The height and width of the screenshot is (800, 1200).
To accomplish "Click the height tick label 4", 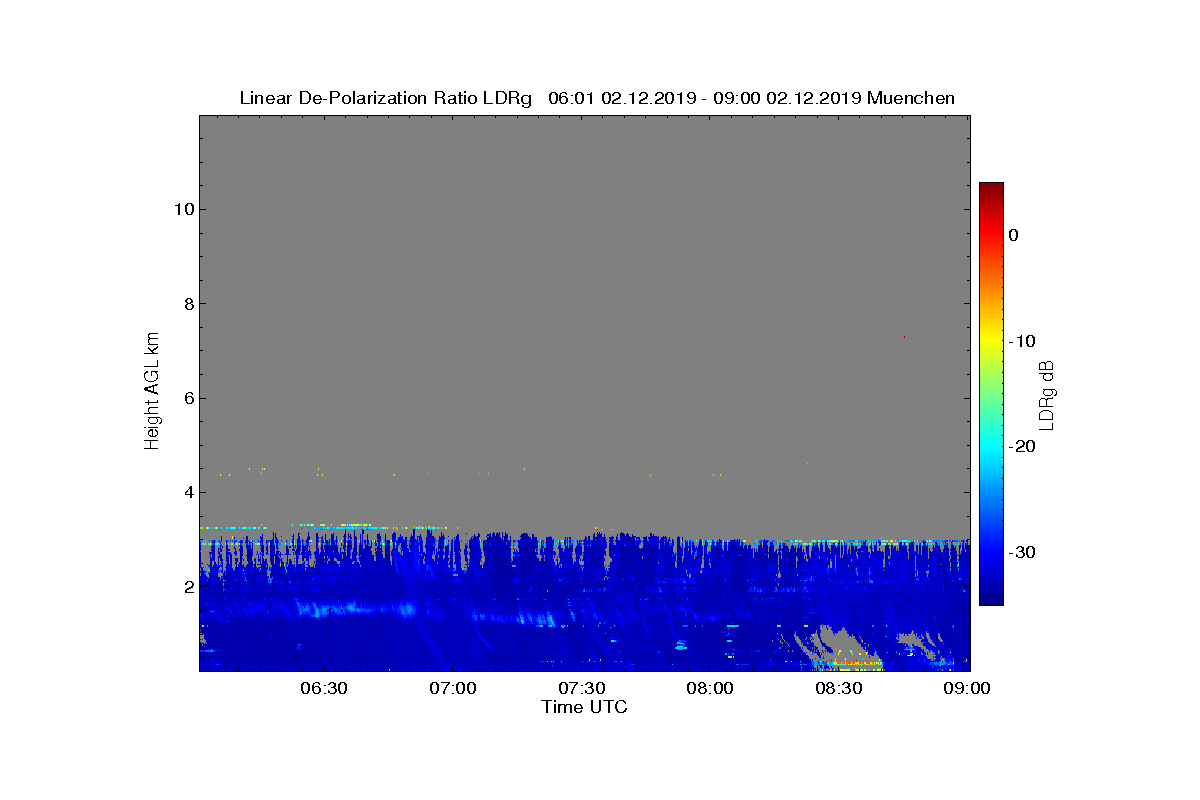I will pos(188,492).
